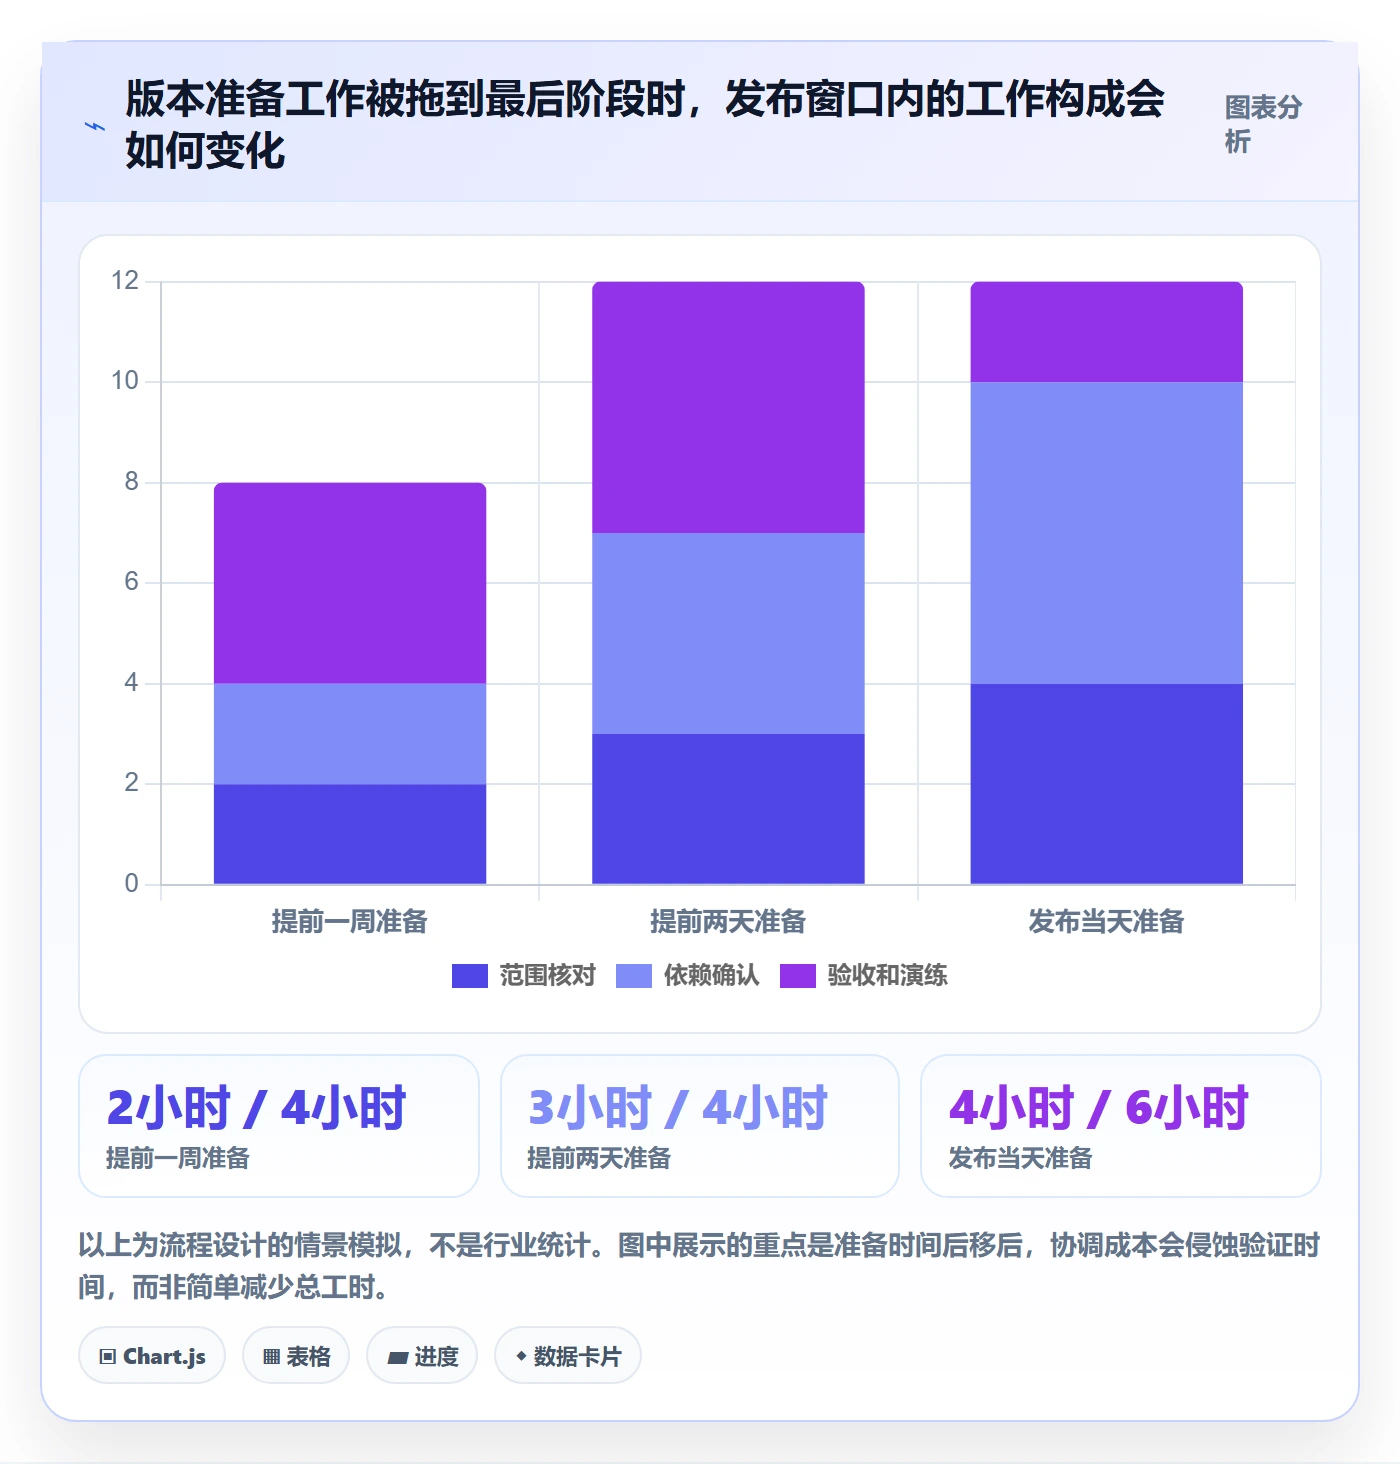Screen dimensions: 1400x1464
Task: Click the y-axis tick value 8
Action: (x=131, y=481)
